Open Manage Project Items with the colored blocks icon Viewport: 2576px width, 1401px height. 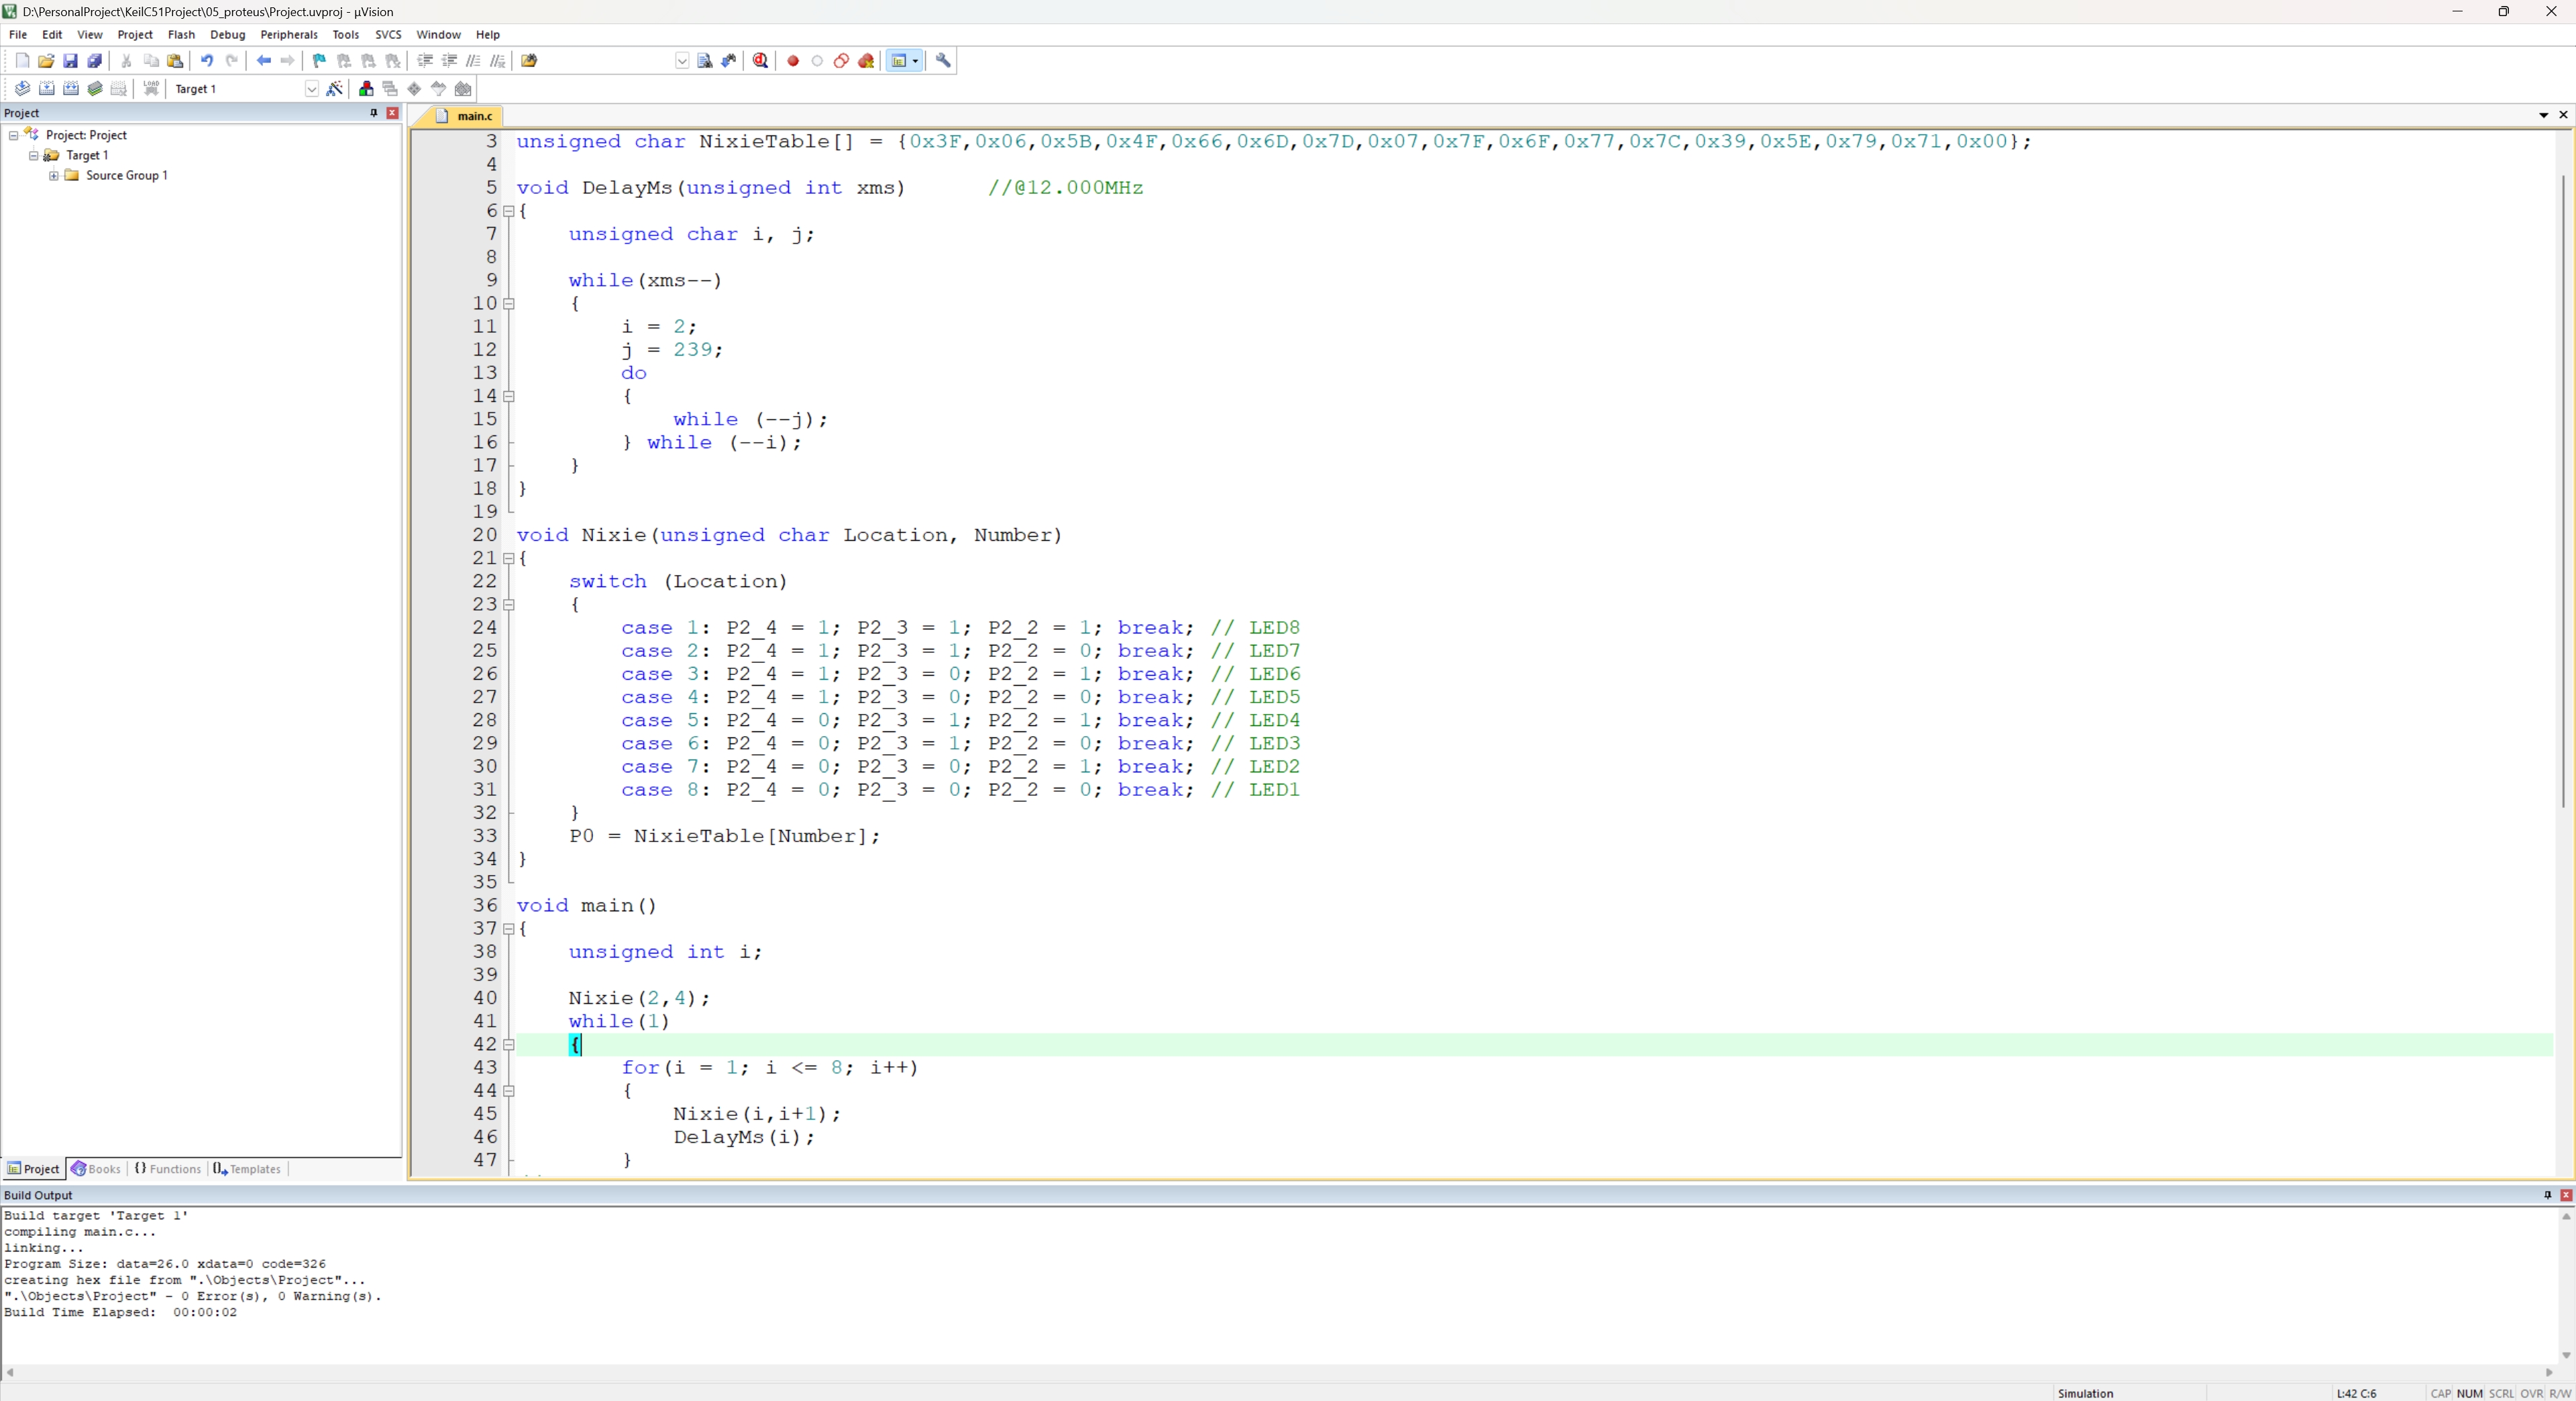[366, 89]
